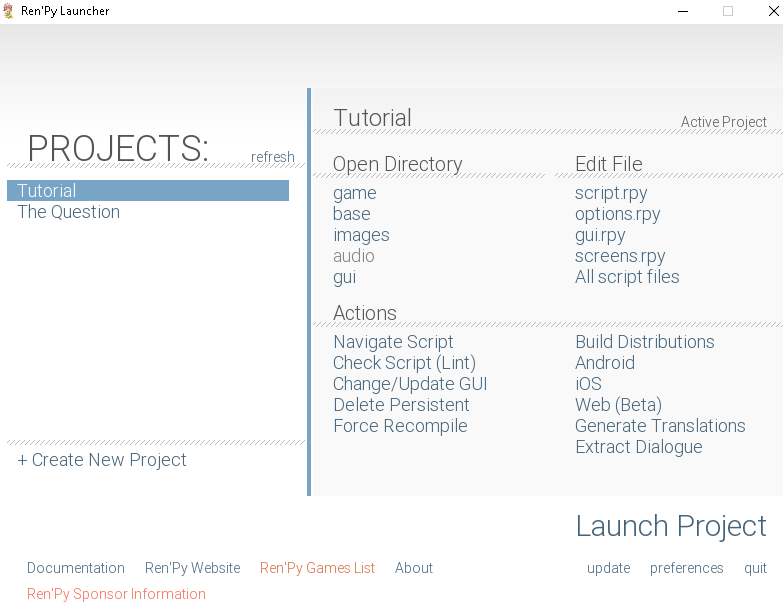Image resolution: width=783 pixels, height=615 pixels.
Task: Open iOS build options
Action: click(588, 384)
